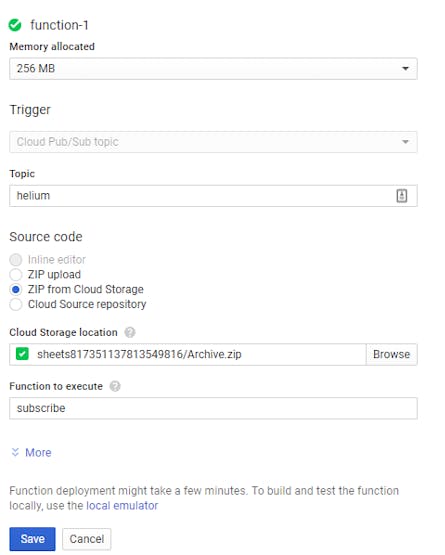445x555 pixels.
Task: Expand the More settings section
Action: tap(38, 452)
